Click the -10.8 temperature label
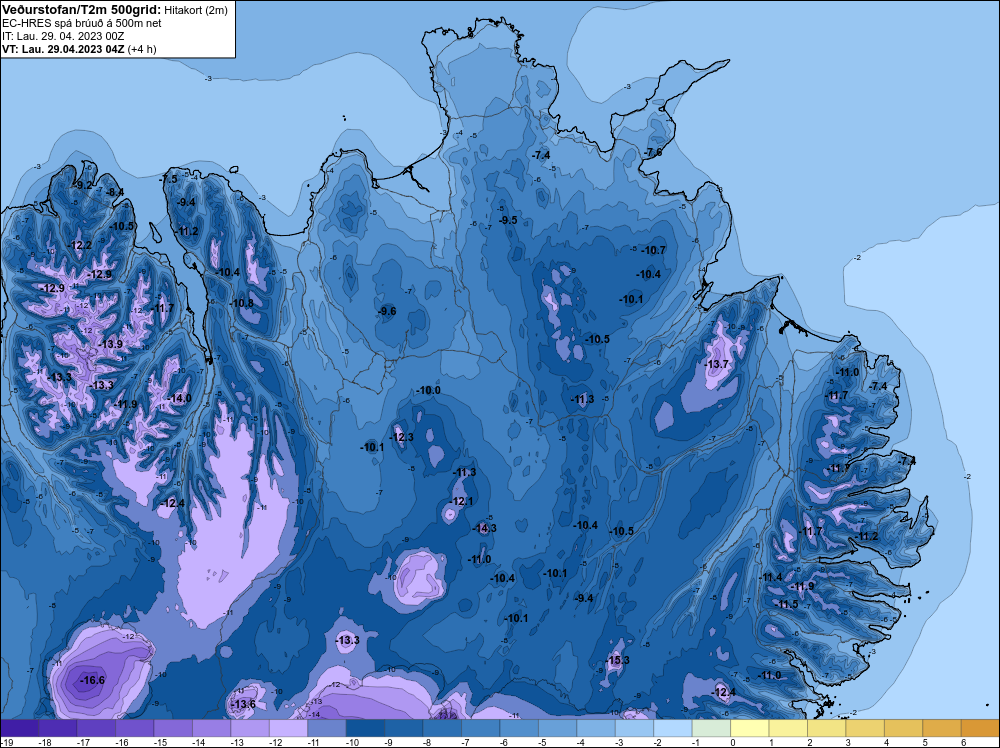The image size is (1000, 748). 241,303
